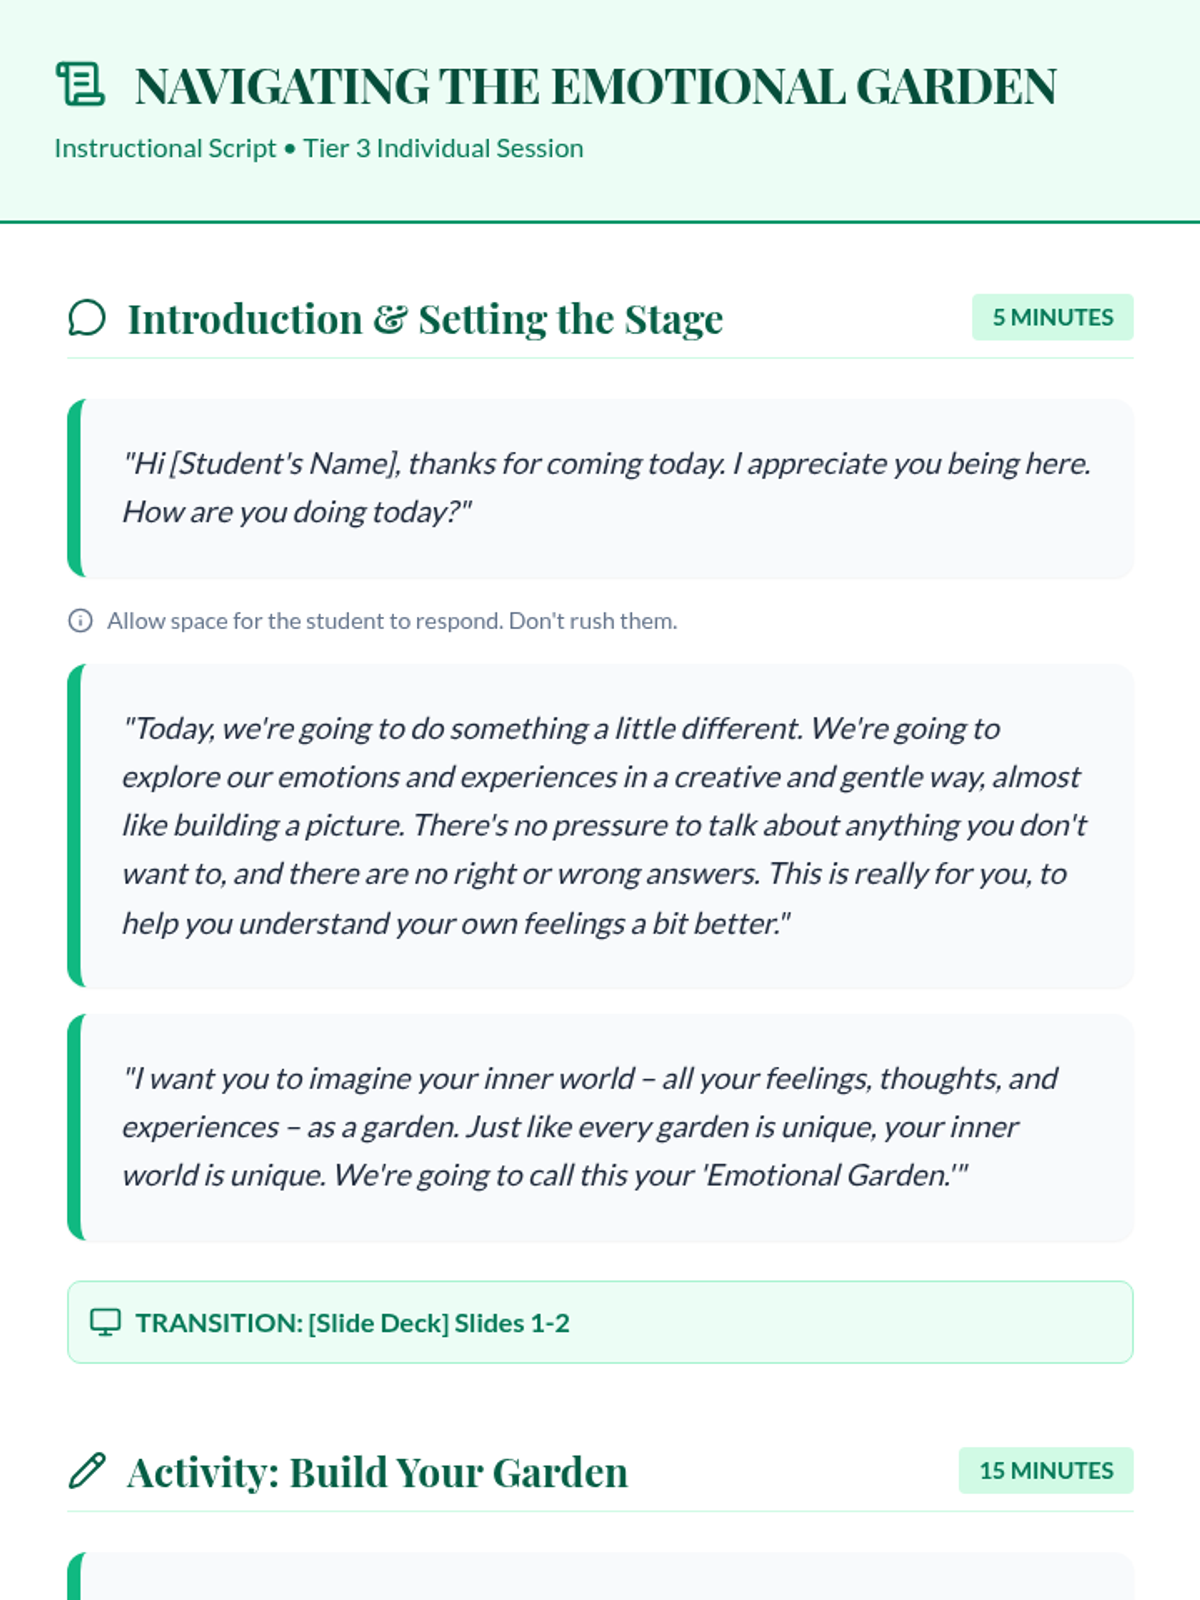Screen dimensions: 1200x1600
Task: Click the info circle icon near facilitator note
Action: pyautogui.click(x=80, y=621)
